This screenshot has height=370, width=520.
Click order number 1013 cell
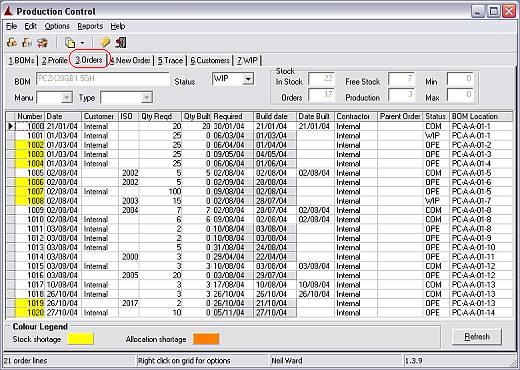click(x=30, y=247)
